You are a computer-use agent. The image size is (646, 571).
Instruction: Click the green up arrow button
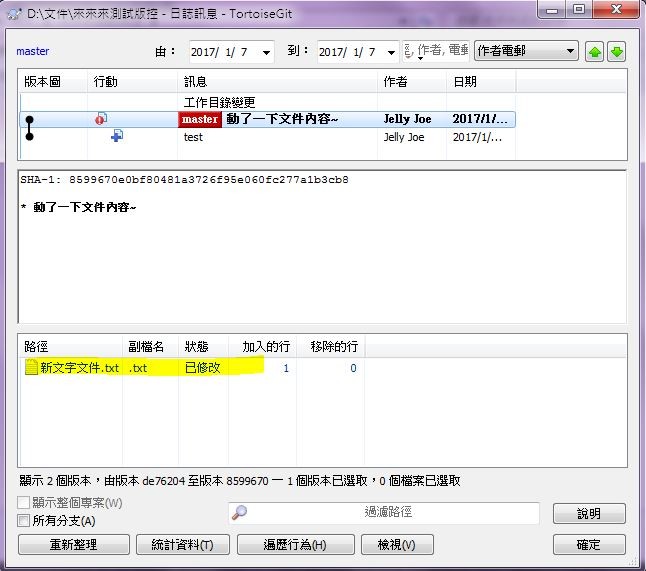tap(594, 52)
